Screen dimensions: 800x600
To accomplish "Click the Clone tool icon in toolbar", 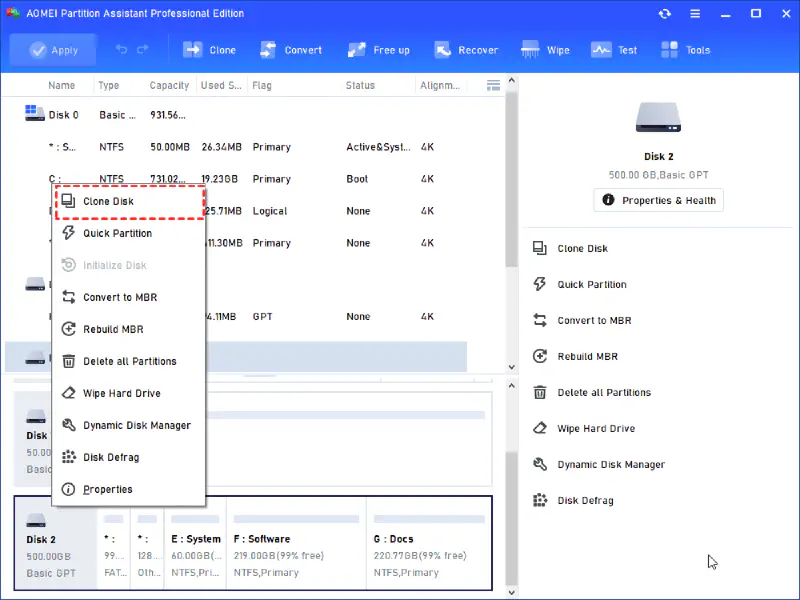I will 193,50.
